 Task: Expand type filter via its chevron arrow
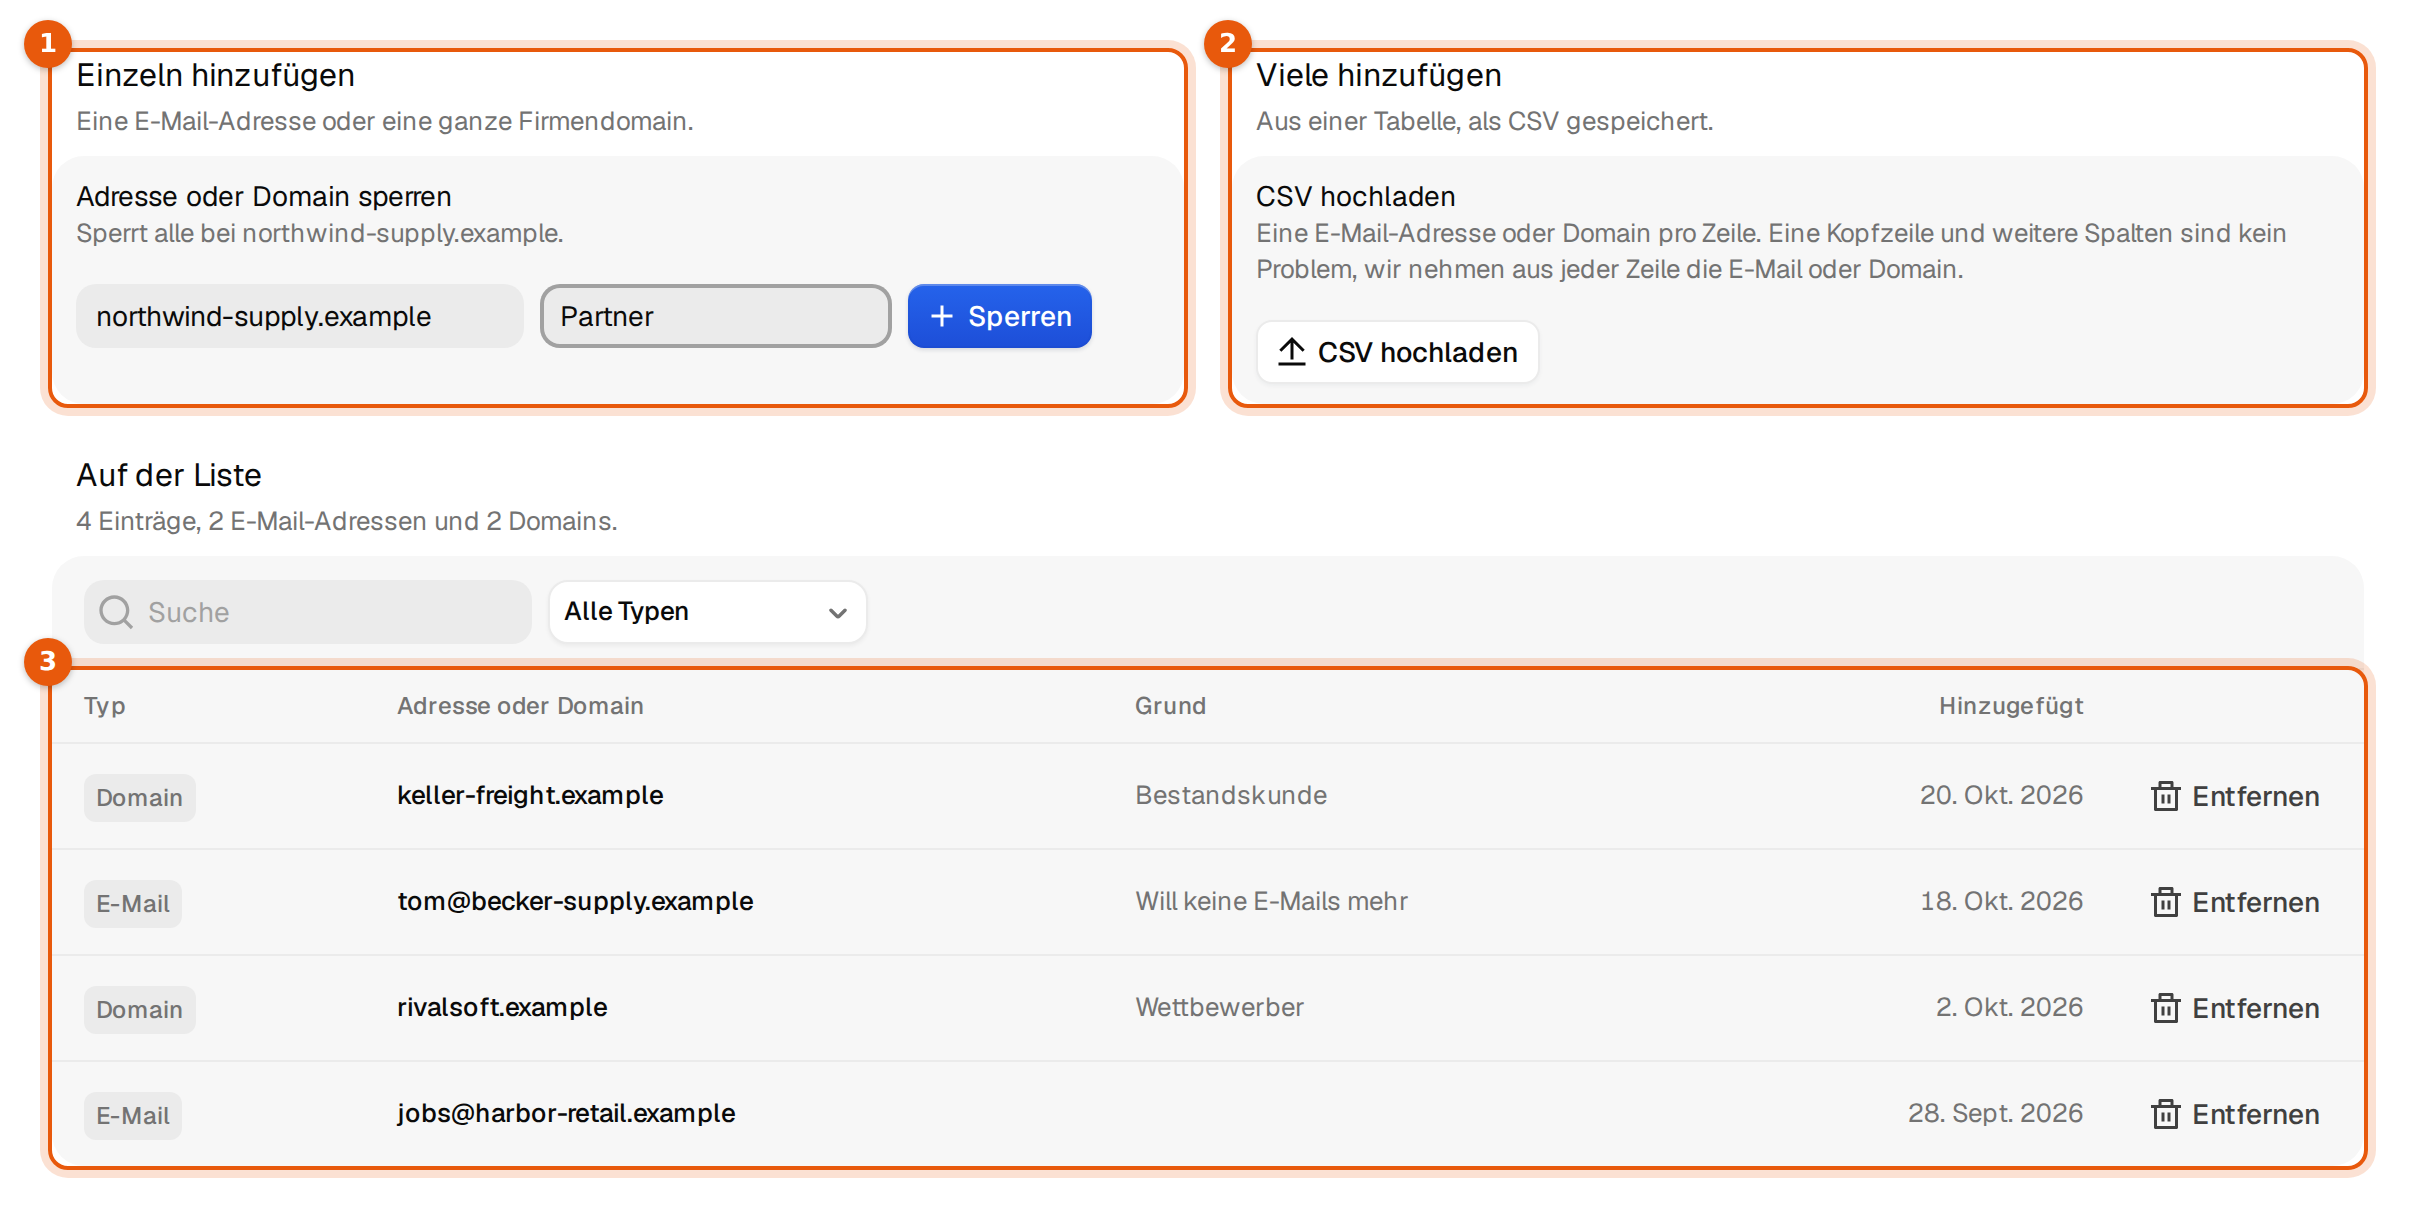tap(838, 613)
